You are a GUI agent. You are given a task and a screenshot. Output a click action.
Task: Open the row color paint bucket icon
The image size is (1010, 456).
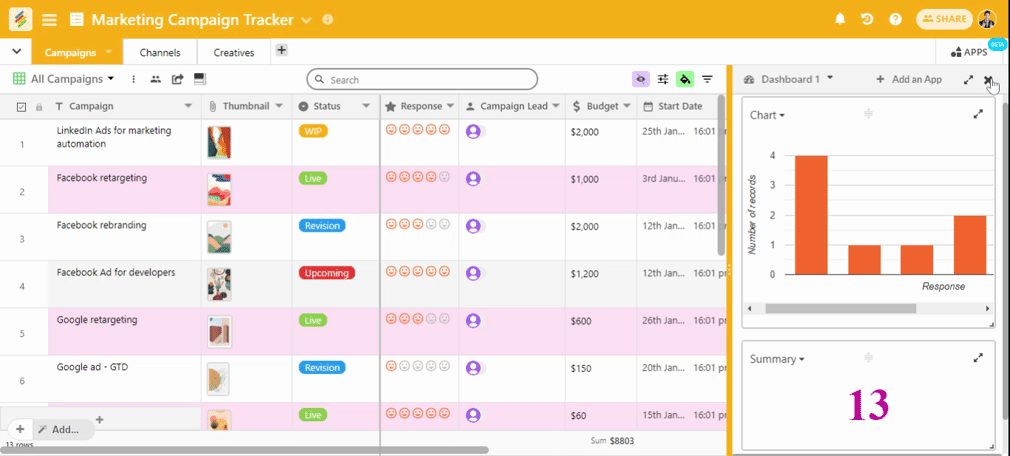click(x=685, y=79)
